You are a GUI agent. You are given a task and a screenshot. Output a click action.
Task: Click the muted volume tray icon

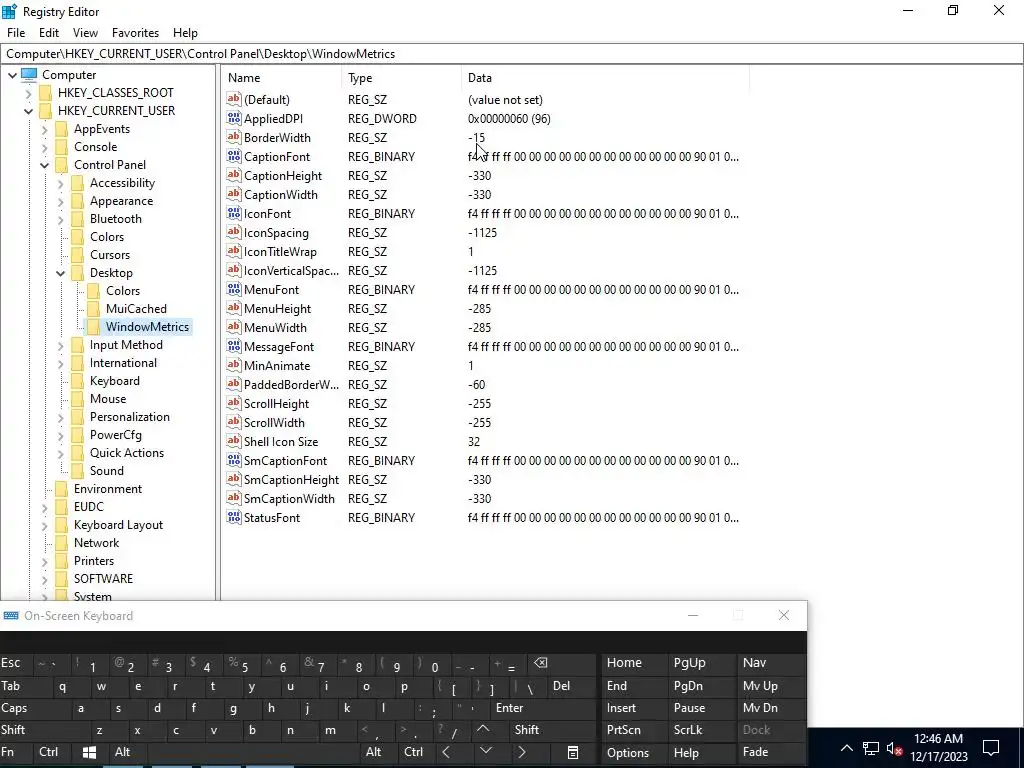point(894,748)
